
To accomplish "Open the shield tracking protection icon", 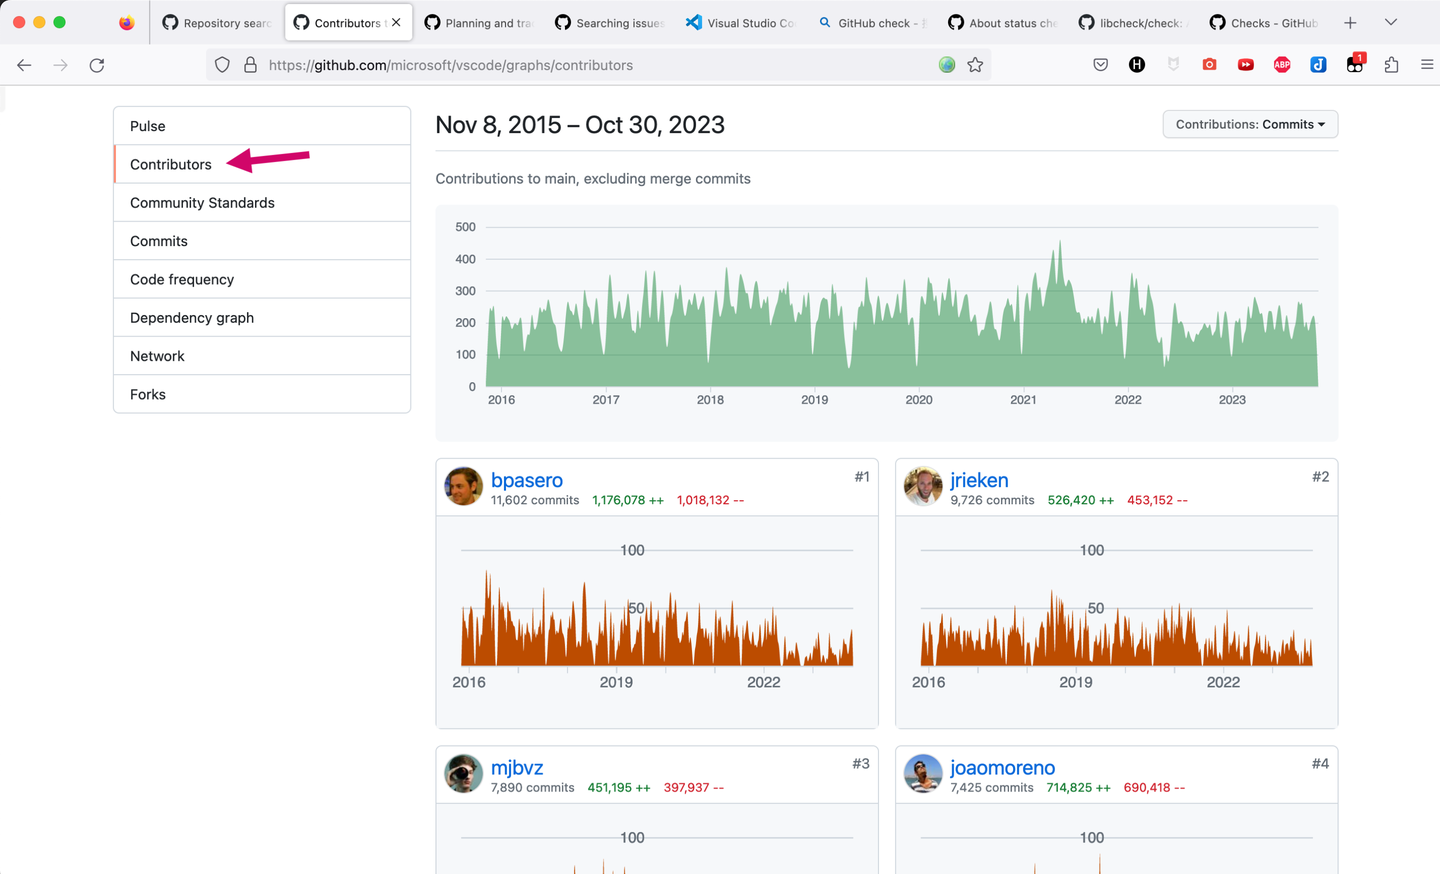I will 222,65.
